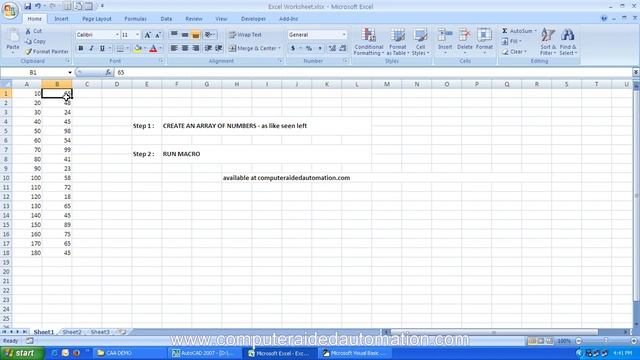Viewport: 640px width, 360px height.
Task: Toggle bottom vertical alignment
Action: click(x=196, y=35)
